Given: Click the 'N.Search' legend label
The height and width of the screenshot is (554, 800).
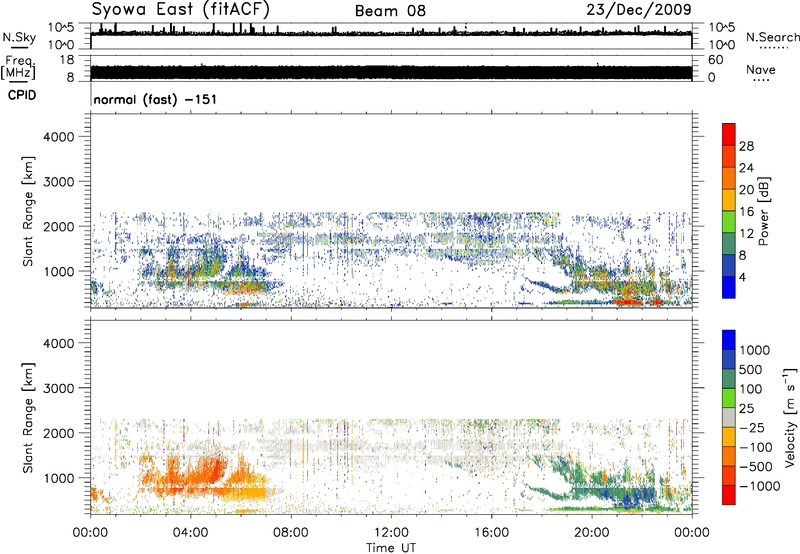Looking at the screenshot, I should (x=772, y=37).
